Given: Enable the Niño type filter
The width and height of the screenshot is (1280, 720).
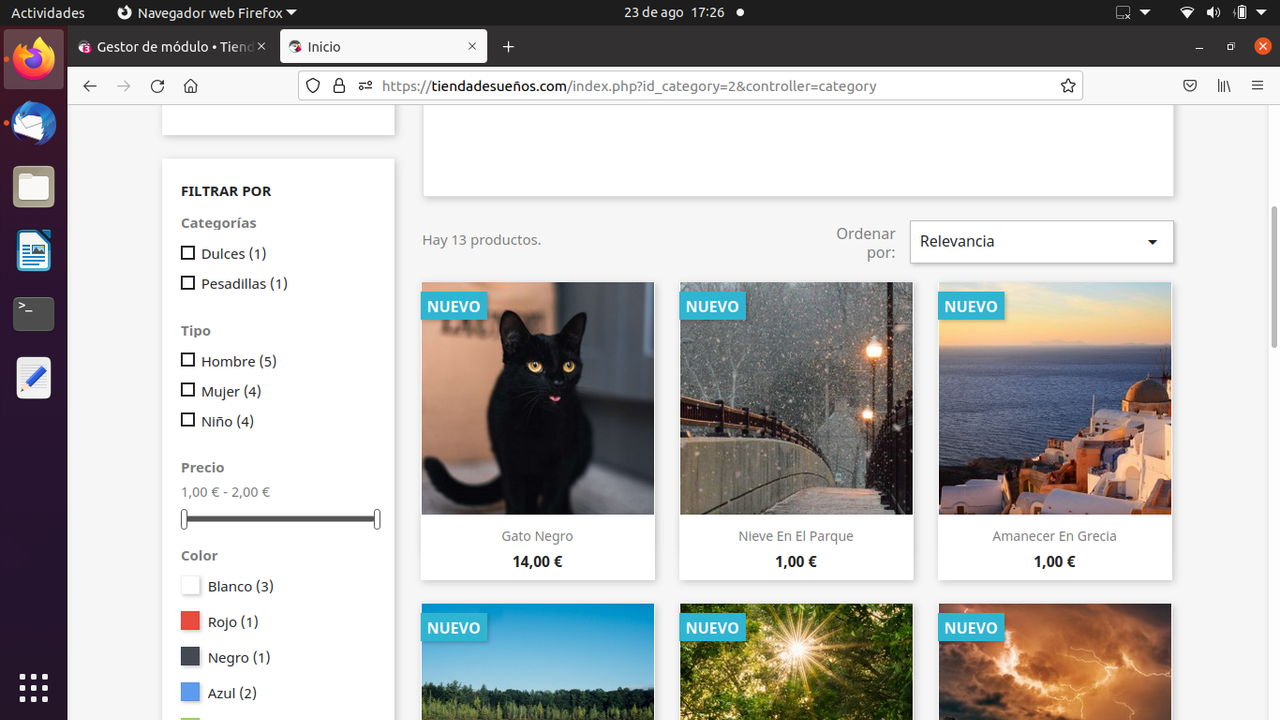Looking at the screenshot, I should (x=188, y=420).
